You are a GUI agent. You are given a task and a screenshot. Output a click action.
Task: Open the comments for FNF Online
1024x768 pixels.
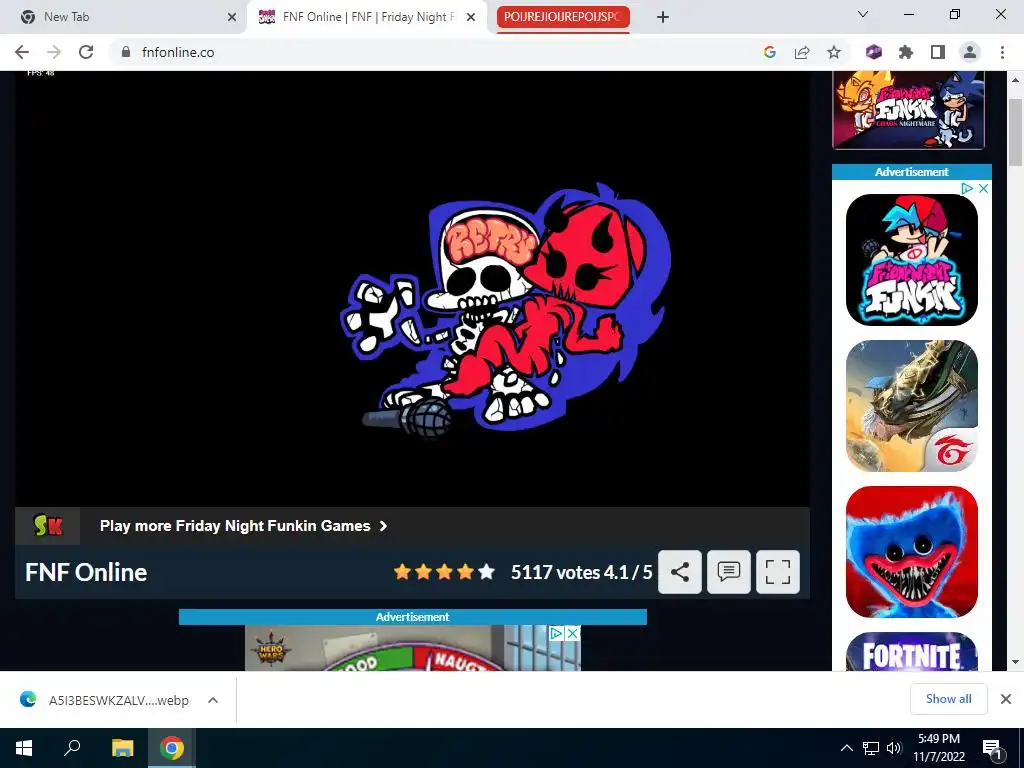(x=729, y=572)
